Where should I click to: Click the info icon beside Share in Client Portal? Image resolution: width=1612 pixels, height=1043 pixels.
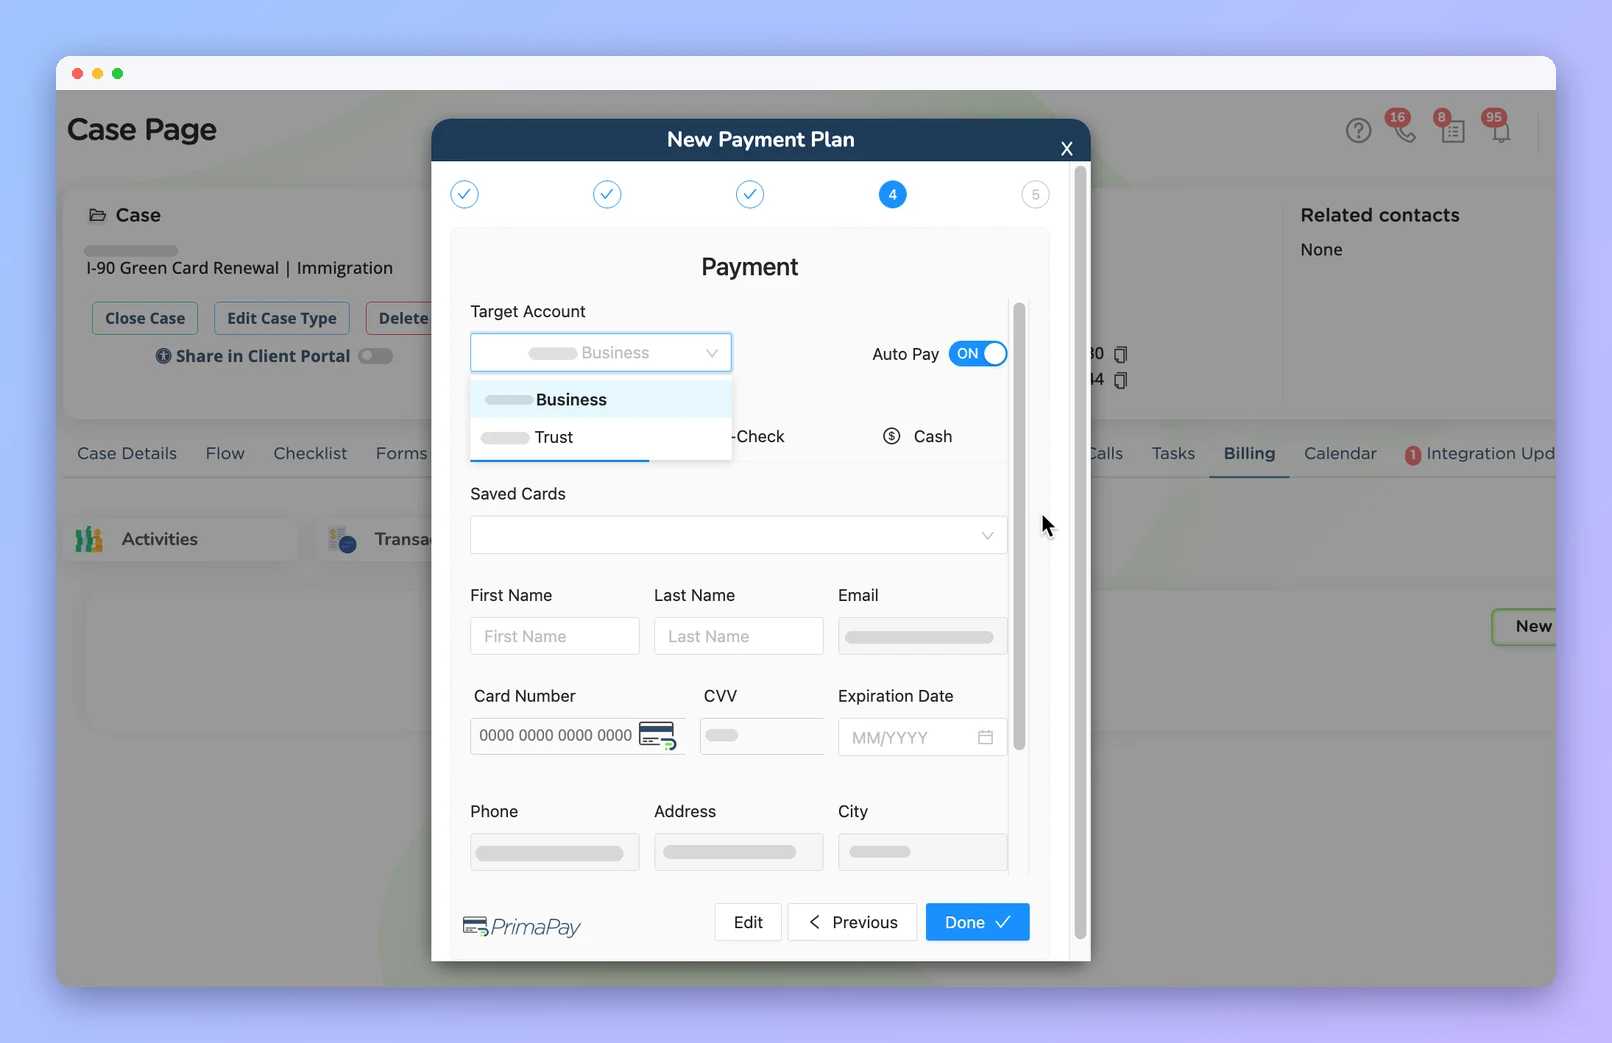pos(163,356)
